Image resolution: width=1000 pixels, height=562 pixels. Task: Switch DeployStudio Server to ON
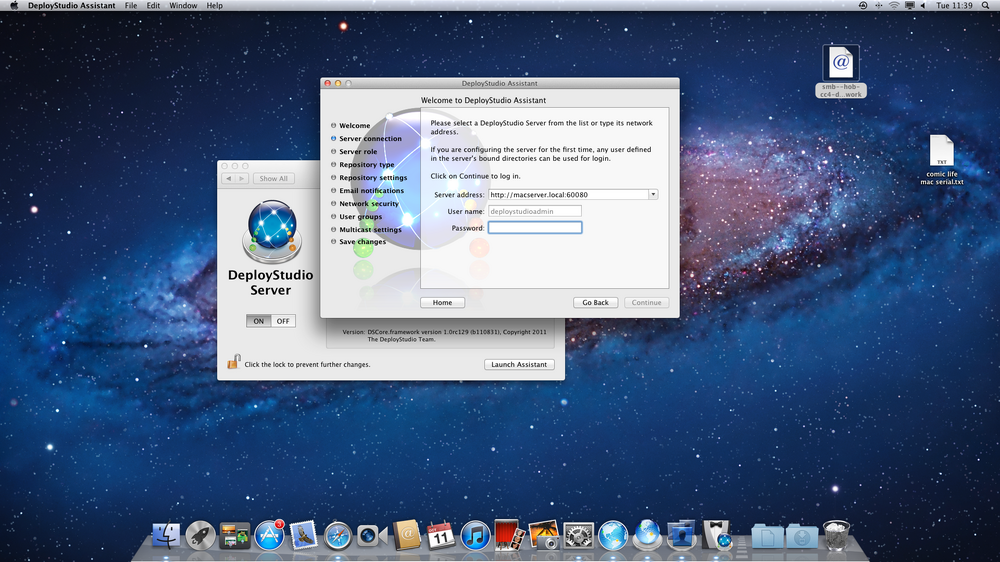tap(258, 321)
